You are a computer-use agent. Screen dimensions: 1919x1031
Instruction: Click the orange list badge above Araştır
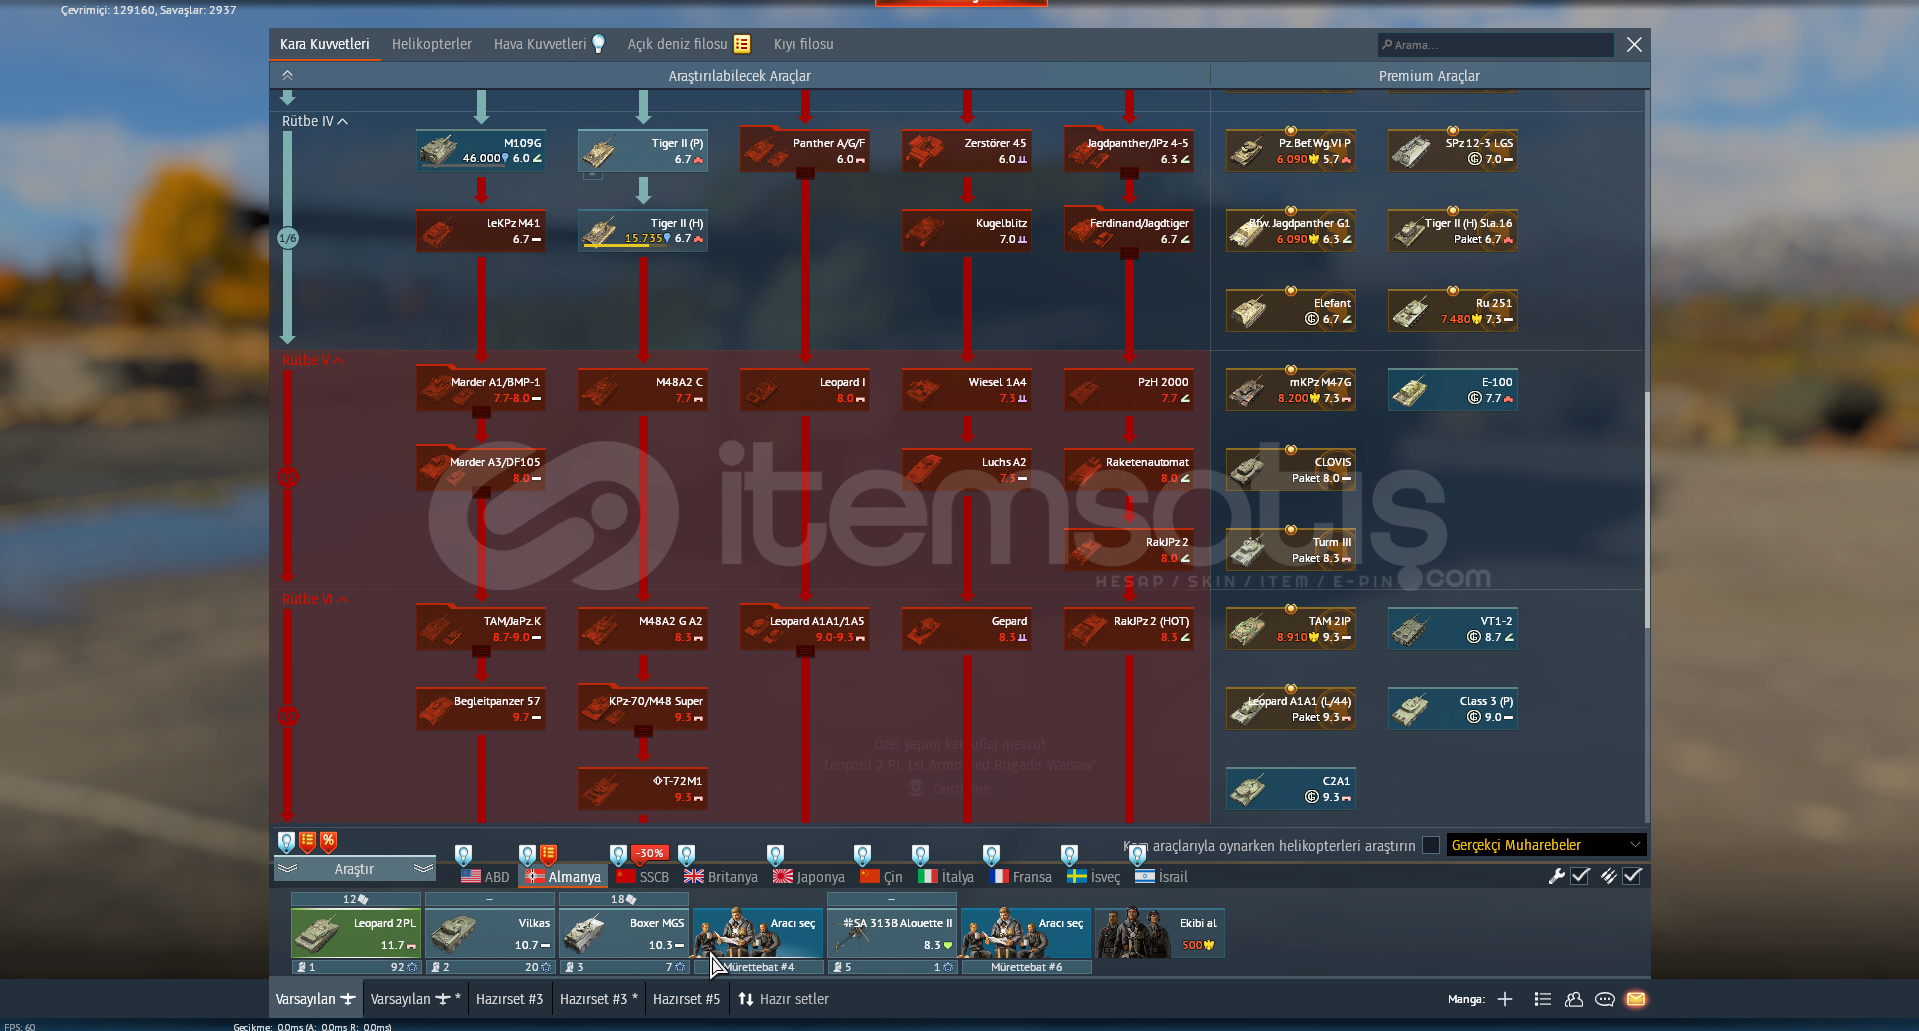308,842
